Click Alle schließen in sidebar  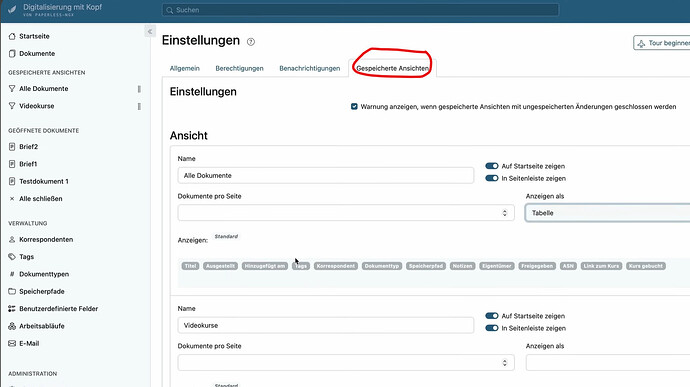click(40, 199)
